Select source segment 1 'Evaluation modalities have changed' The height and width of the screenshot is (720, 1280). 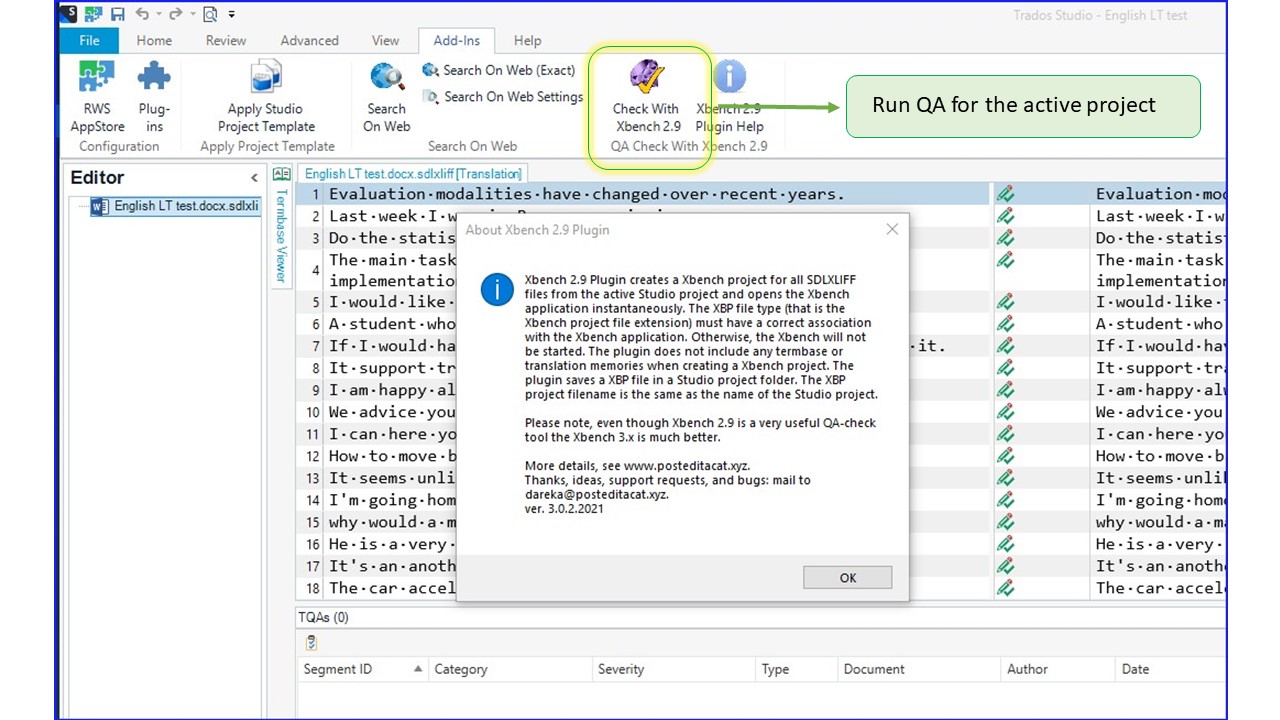pyautogui.click(x=657, y=194)
